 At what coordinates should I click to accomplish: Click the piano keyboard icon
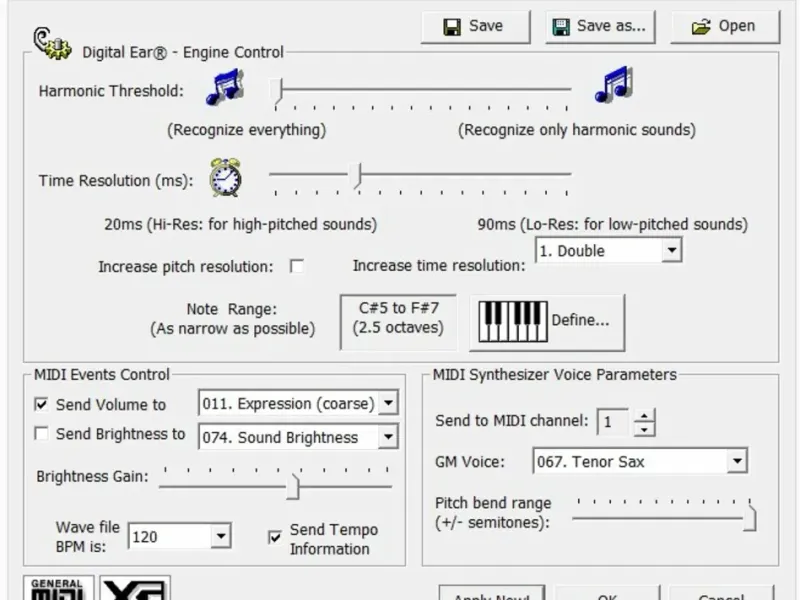513,321
